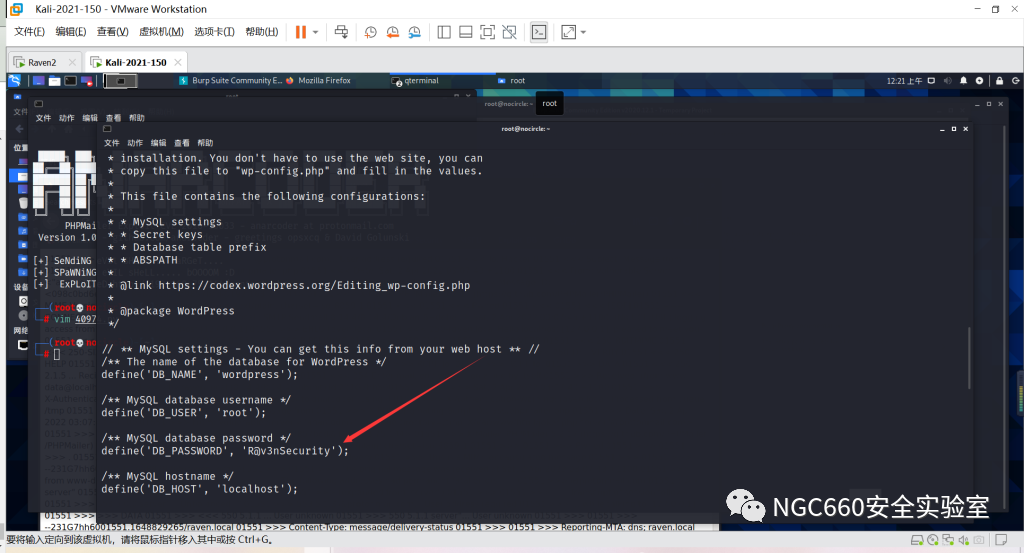The height and width of the screenshot is (553, 1024).
Task: Launch the terminal emulator from Kali panel
Action: [x=70, y=81]
